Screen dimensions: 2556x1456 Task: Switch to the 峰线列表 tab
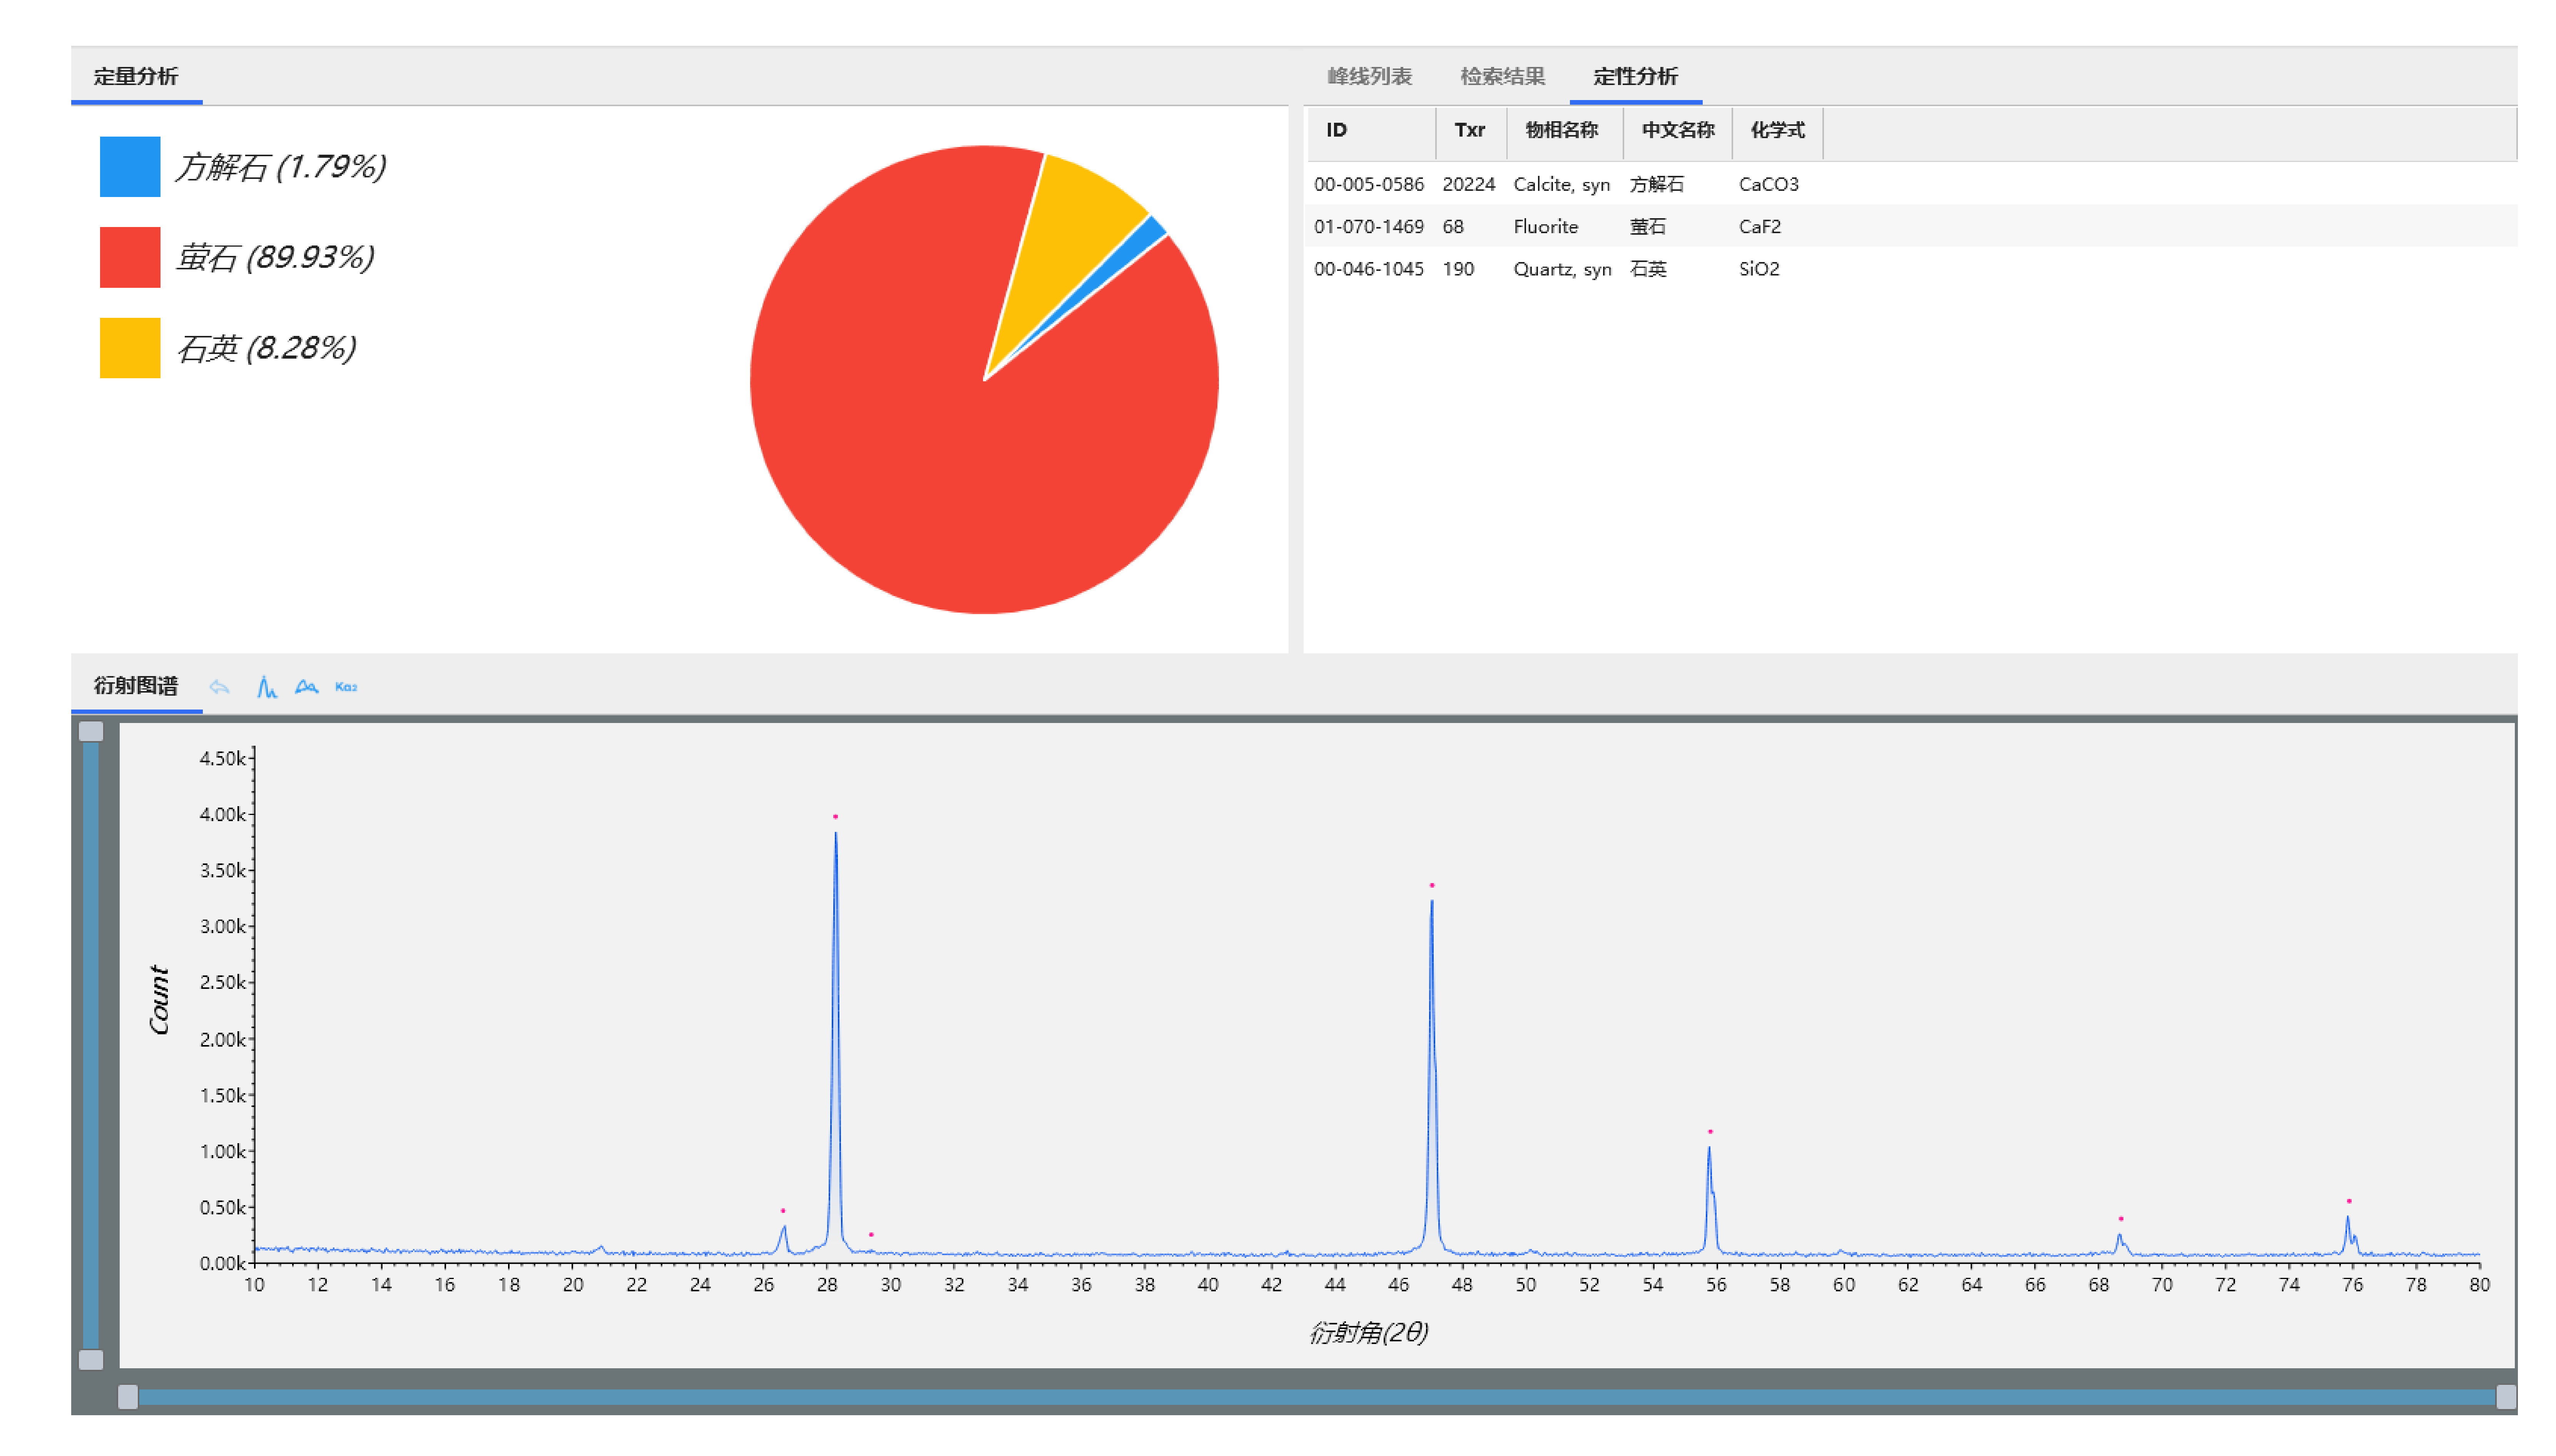tap(1369, 76)
